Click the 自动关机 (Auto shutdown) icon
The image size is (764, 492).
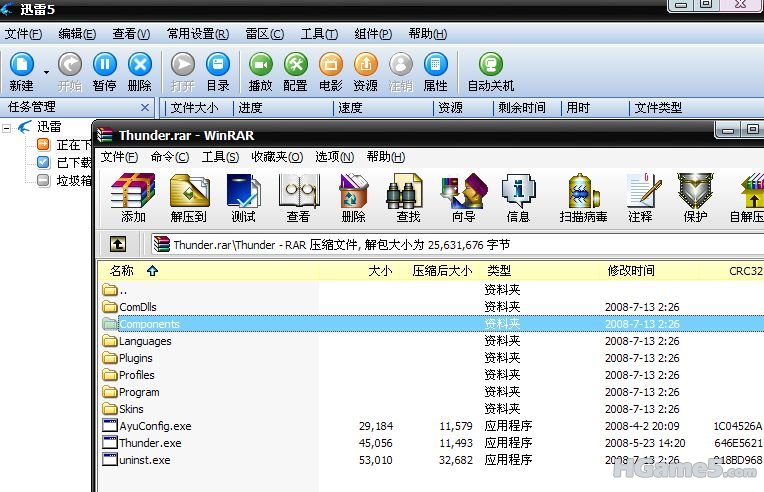click(x=491, y=64)
